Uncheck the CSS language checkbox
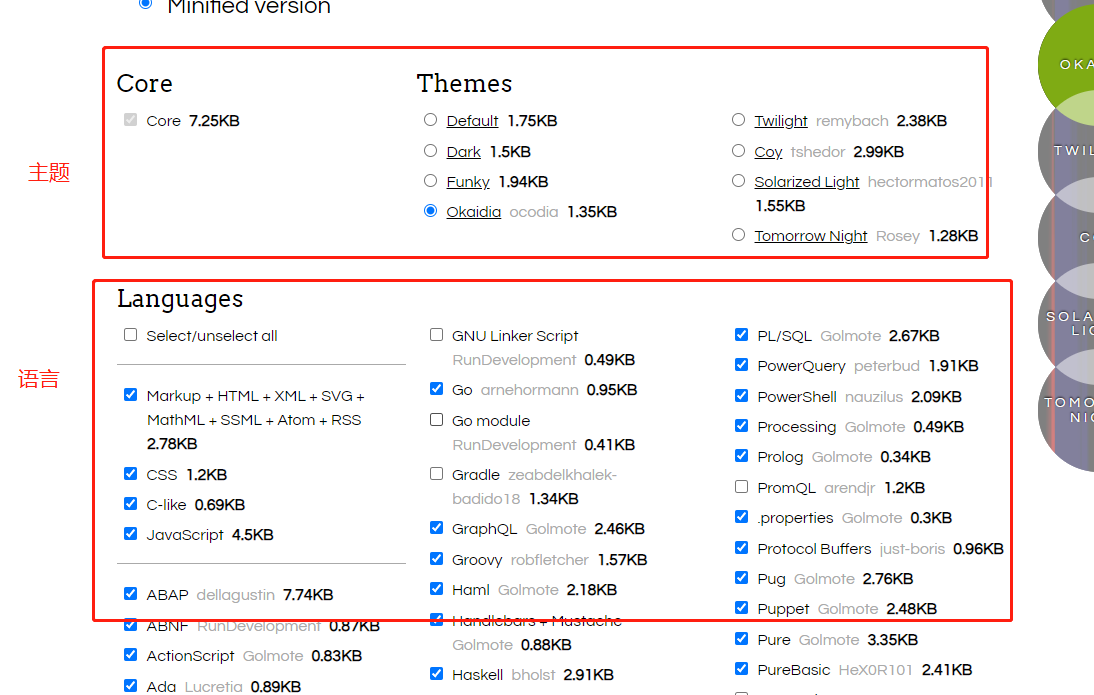 pyautogui.click(x=130, y=474)
